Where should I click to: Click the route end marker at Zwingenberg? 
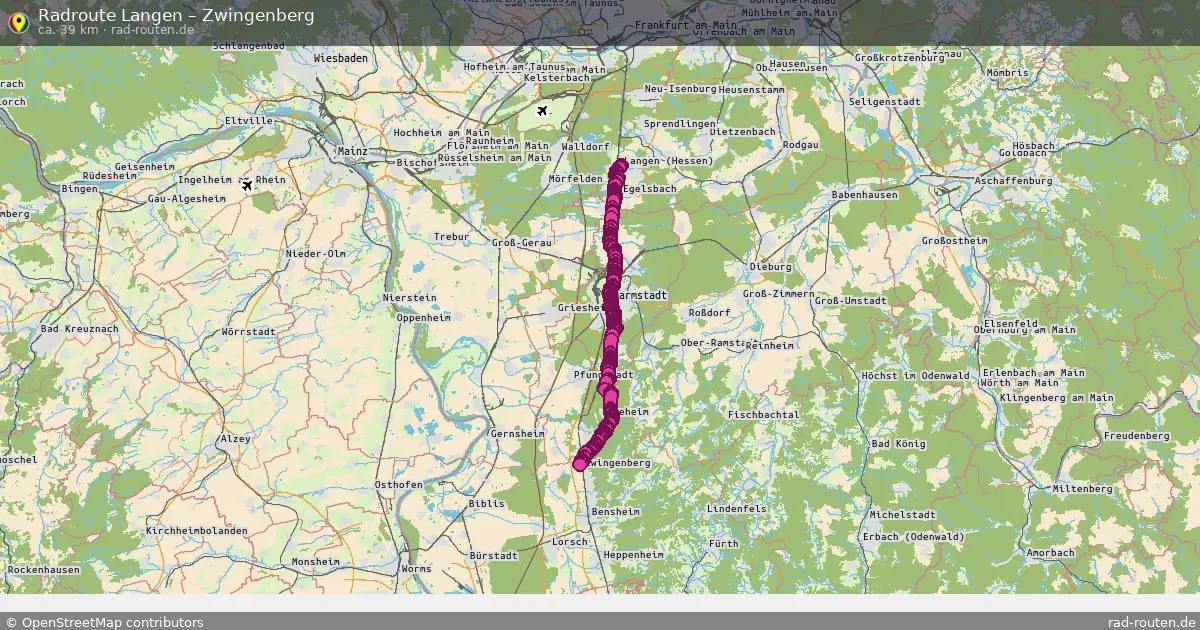coord(580,464)
